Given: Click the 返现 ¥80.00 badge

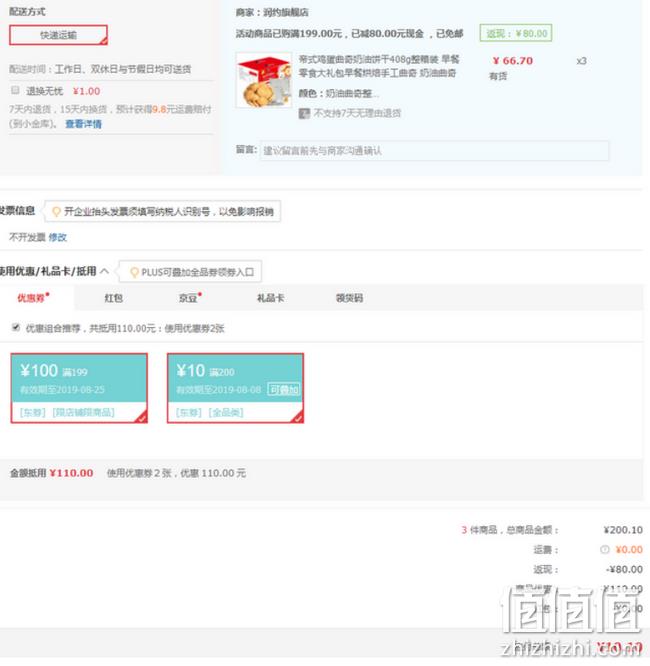Looking at the screenshot, I should coord(516,33).
